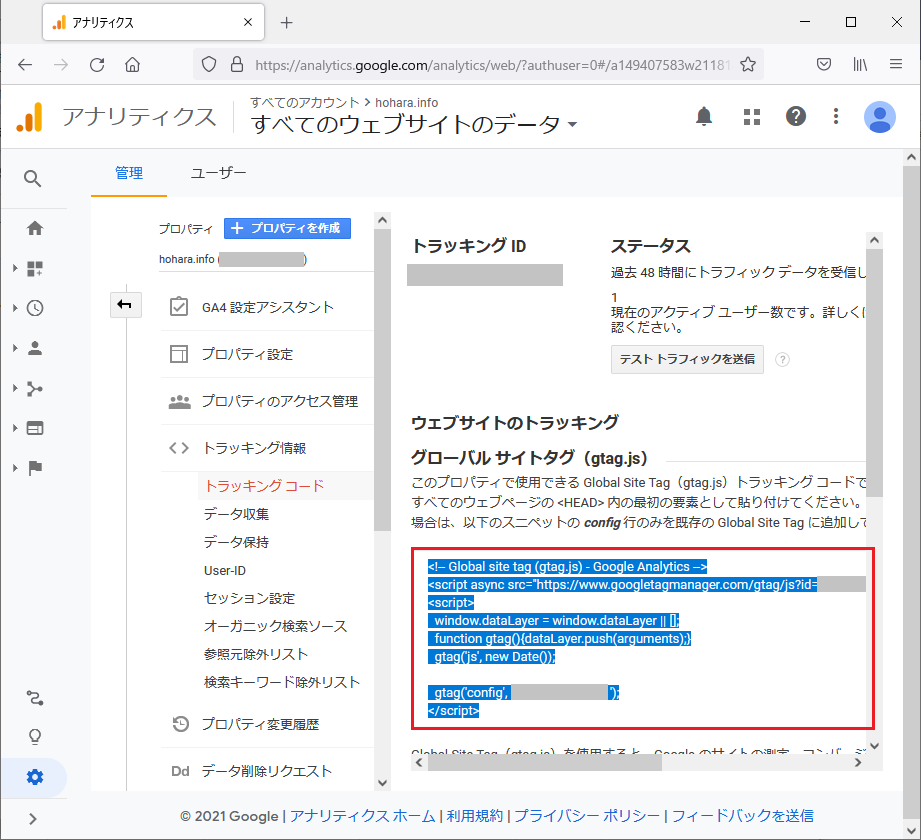Go to Home icon in sidebar

pyautogui.click(x=35, y=228)
